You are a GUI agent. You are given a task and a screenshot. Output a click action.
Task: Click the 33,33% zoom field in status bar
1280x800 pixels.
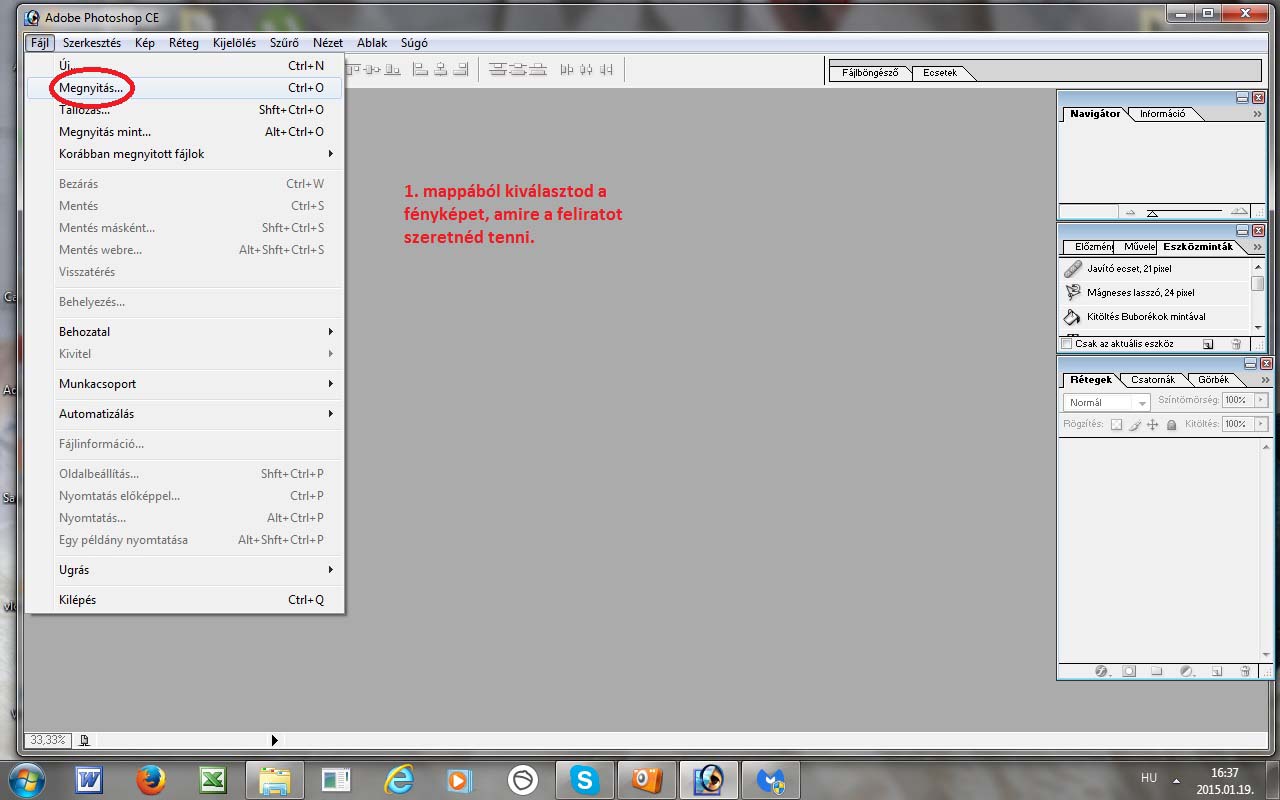[x=48, y=740]
